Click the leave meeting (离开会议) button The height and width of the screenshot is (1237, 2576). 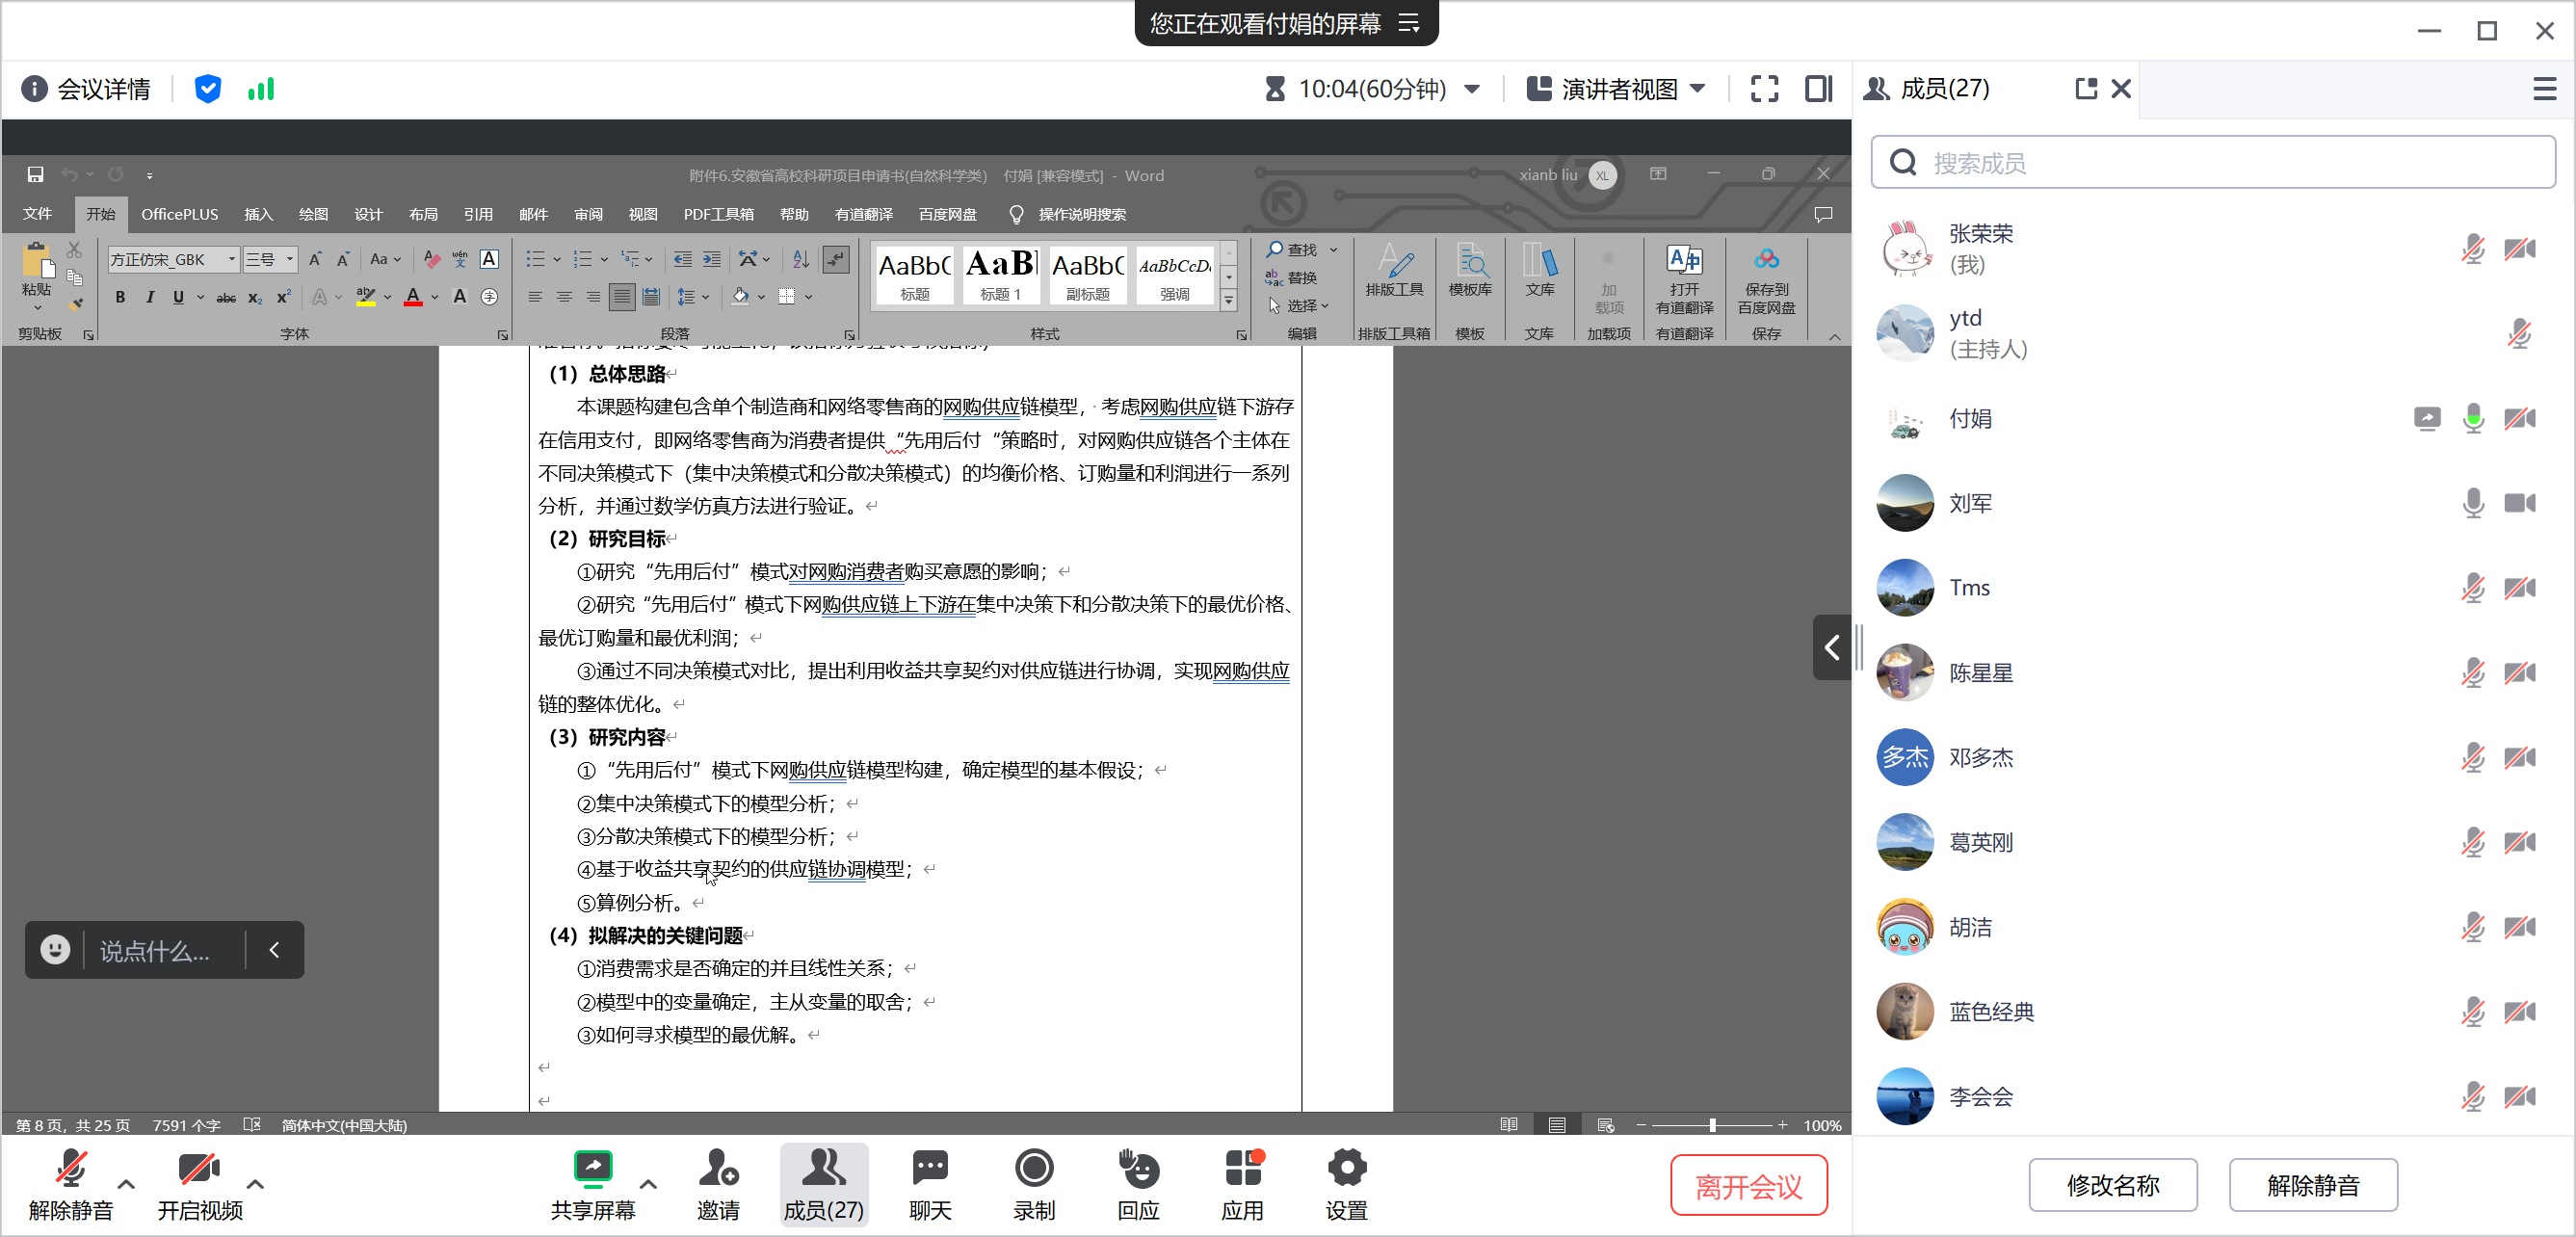(1748, 1185)
